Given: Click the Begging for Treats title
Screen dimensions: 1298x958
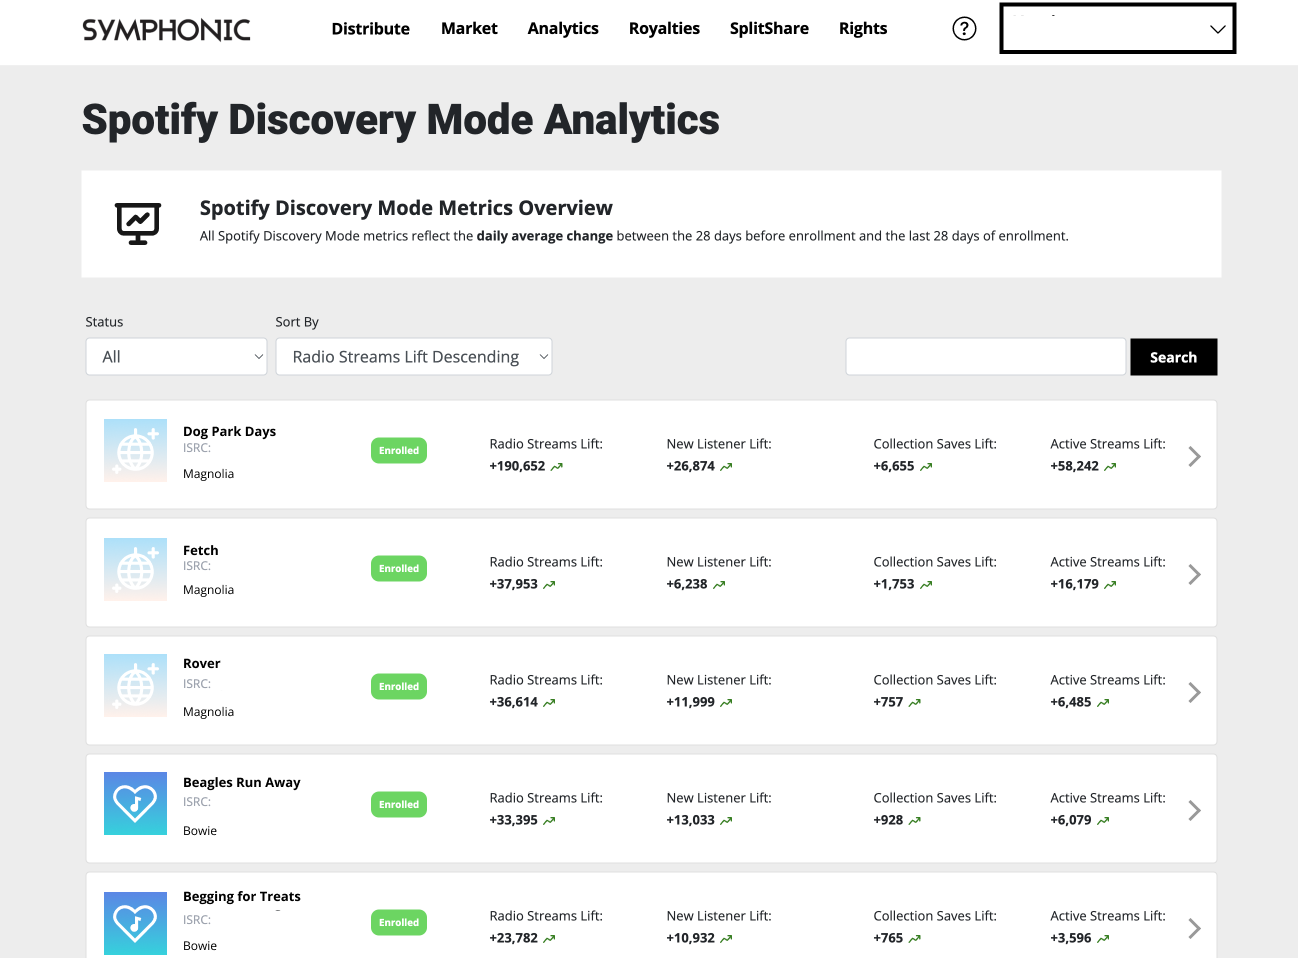Looking at the screenshot, I should pos(242,897).
